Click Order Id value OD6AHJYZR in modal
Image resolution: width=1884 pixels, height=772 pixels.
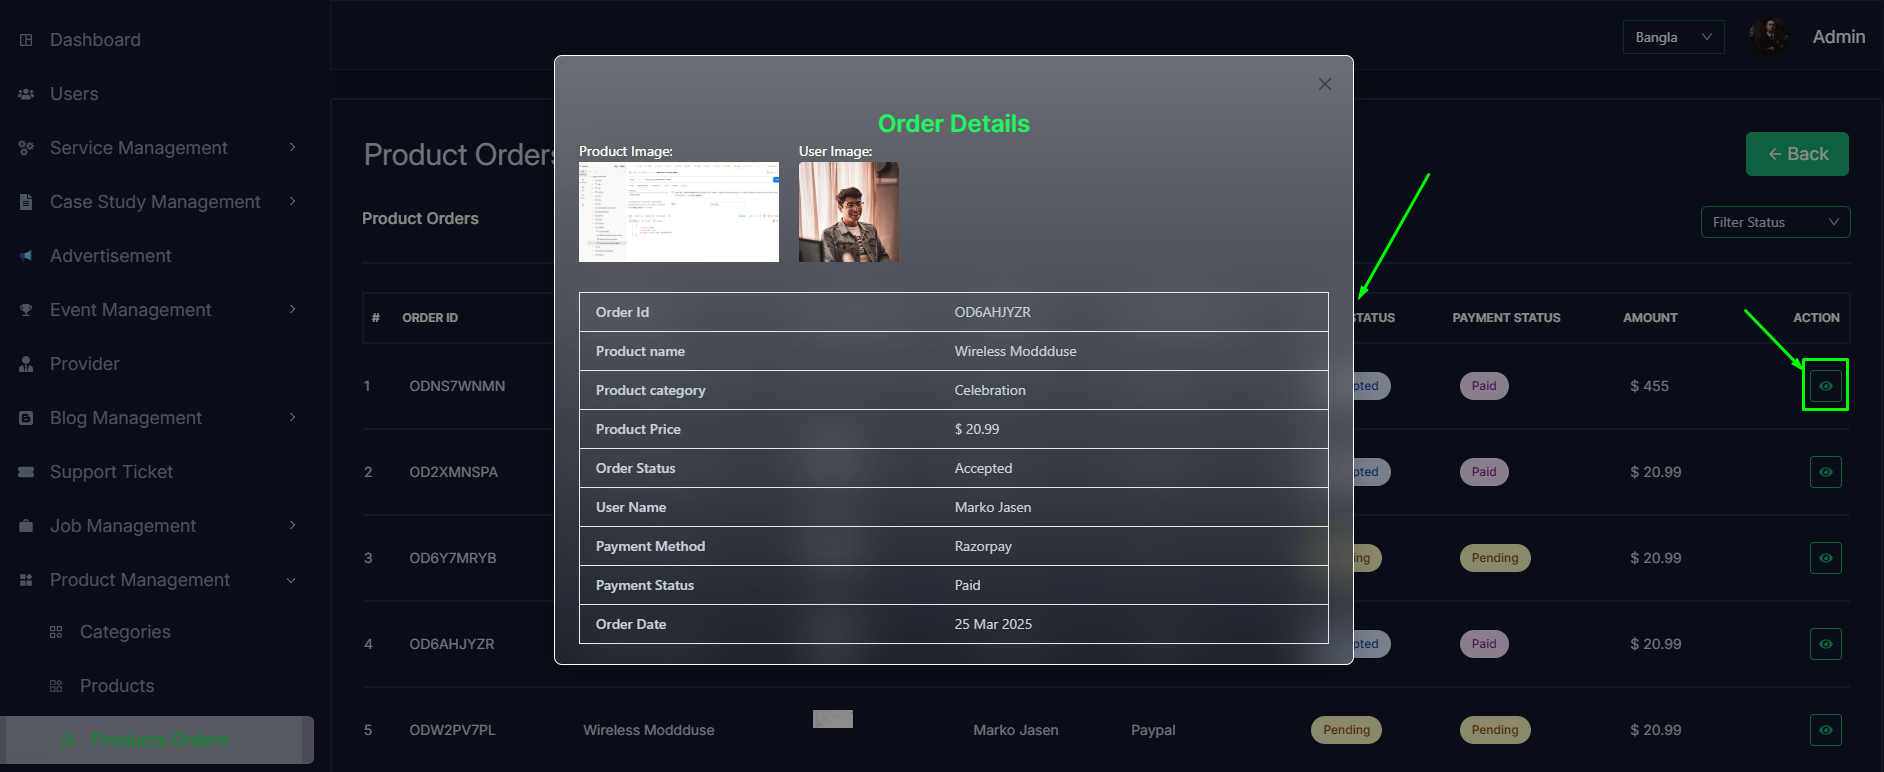tap(992, 312)
